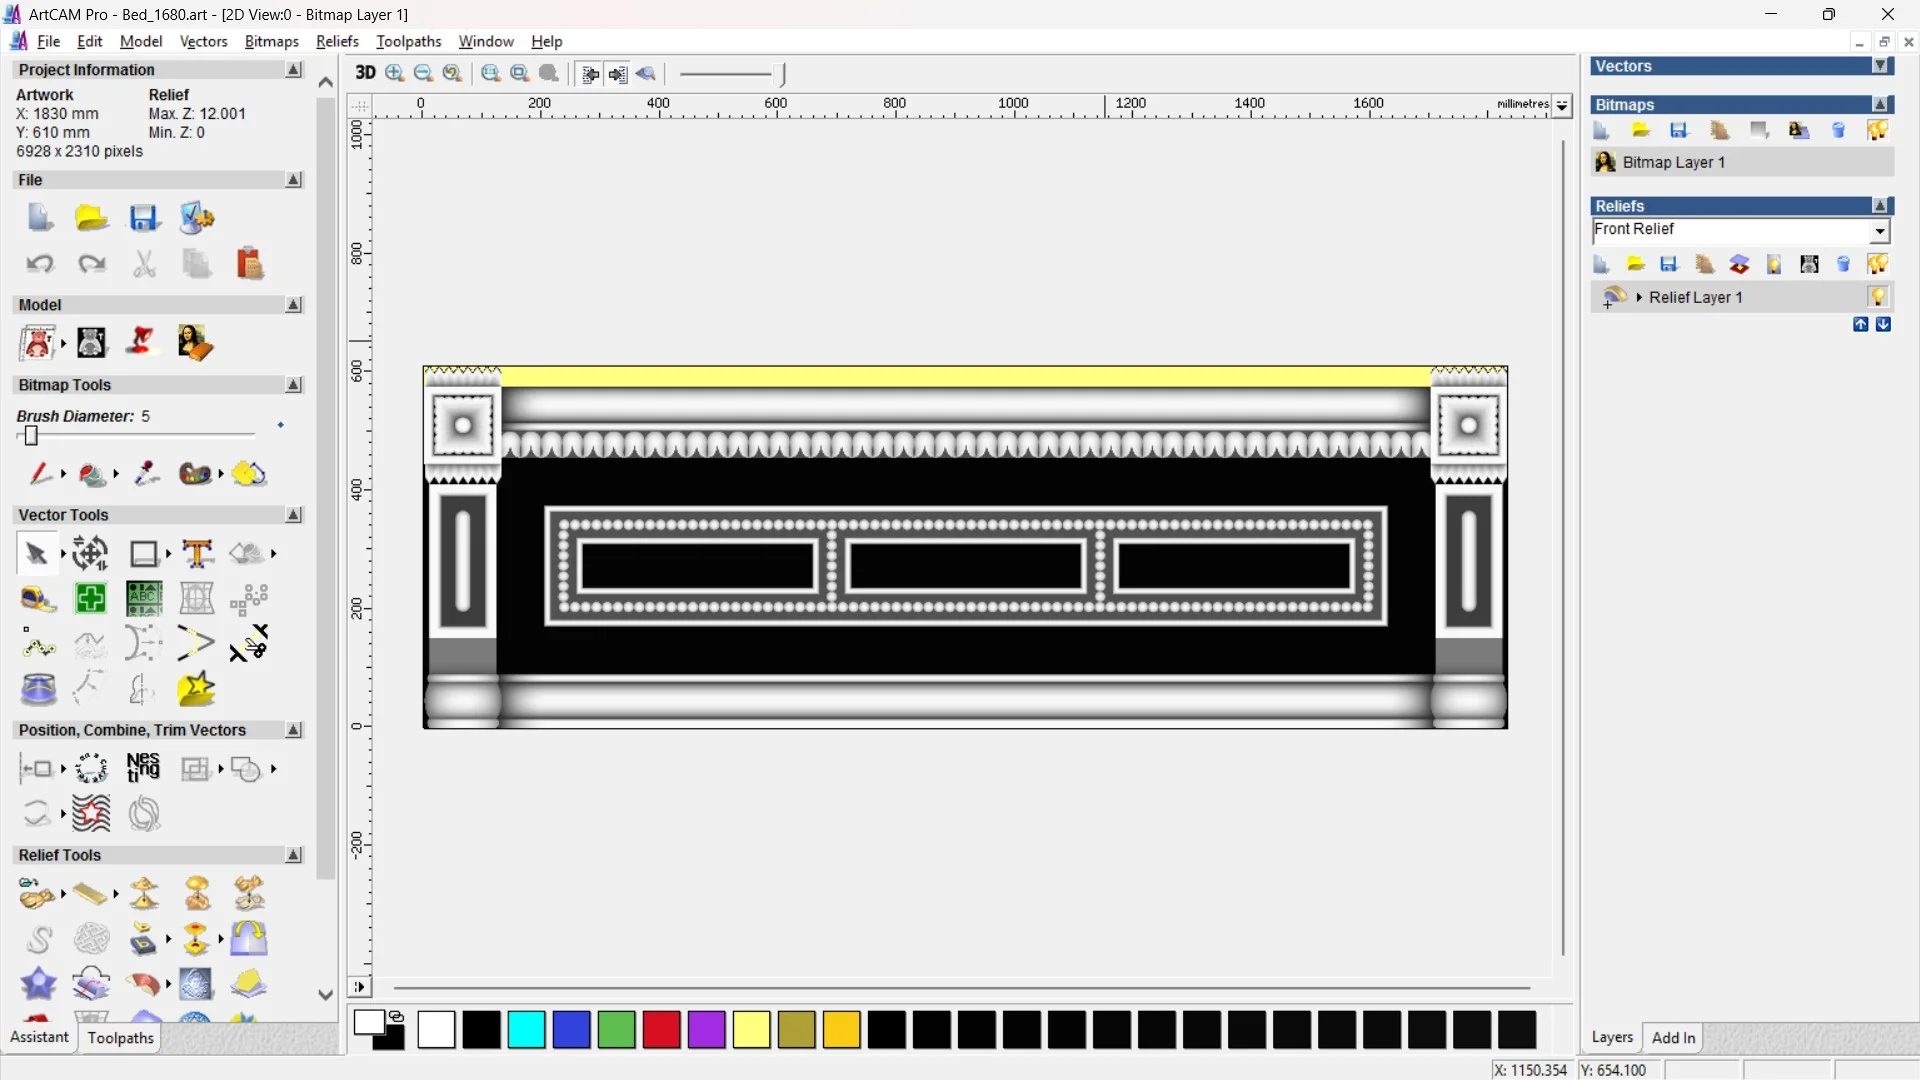Expand the Vectors panel arrow
Screen dimensions: 1920x1080
1880,66
